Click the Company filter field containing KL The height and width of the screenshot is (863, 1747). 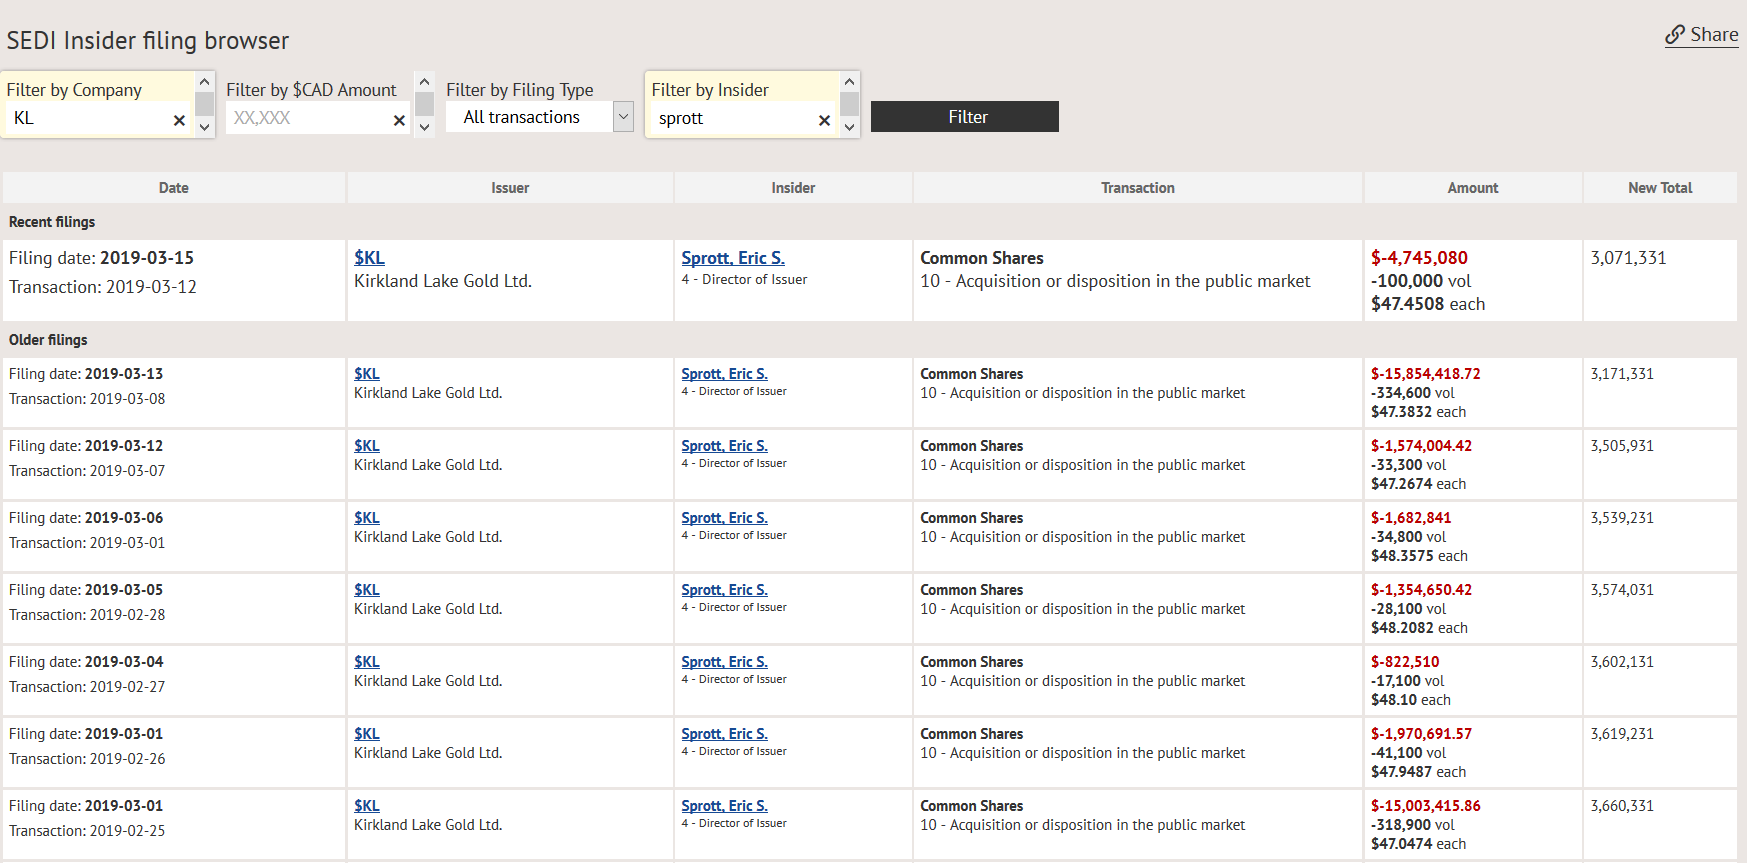tap(90, 118)
